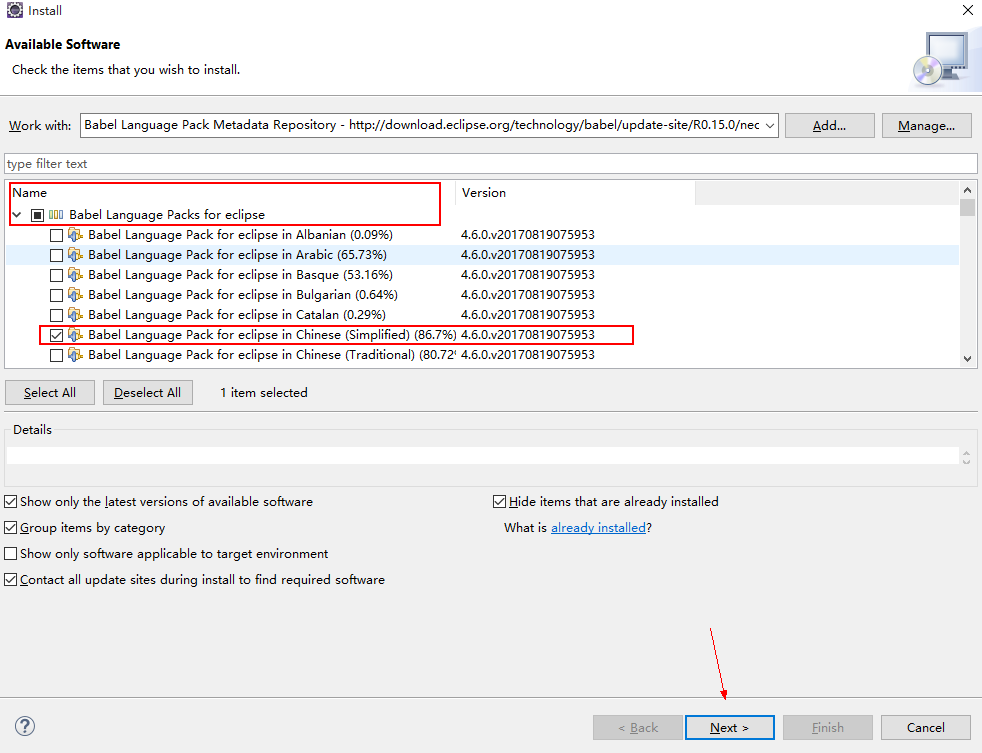Toggle Show only the latest versions checkbox
This screenshot has width=982, height=753.
pos(11,502)
